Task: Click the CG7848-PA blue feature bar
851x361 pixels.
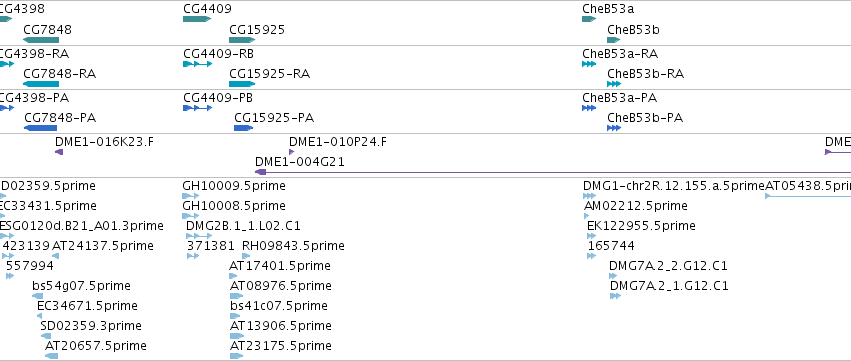Action: pos(40,128)
